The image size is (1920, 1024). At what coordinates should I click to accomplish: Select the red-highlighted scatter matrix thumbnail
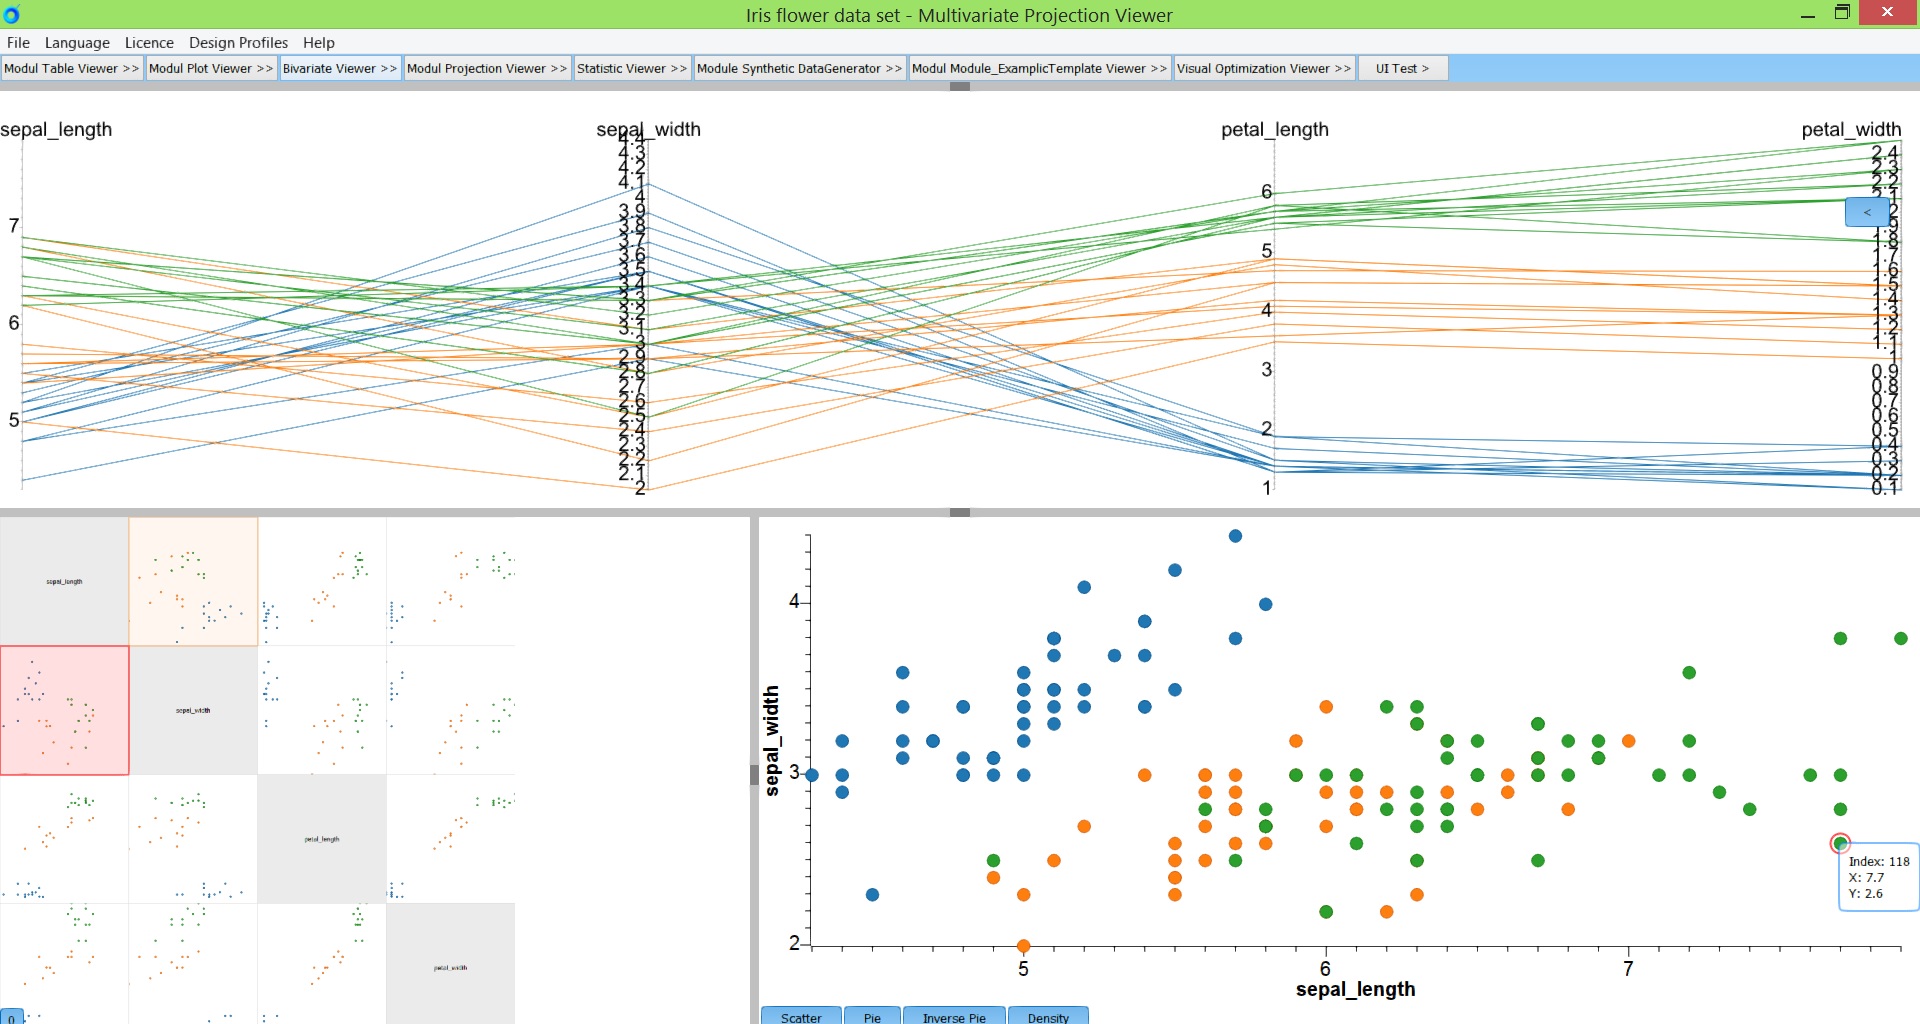tap(65, 710)
